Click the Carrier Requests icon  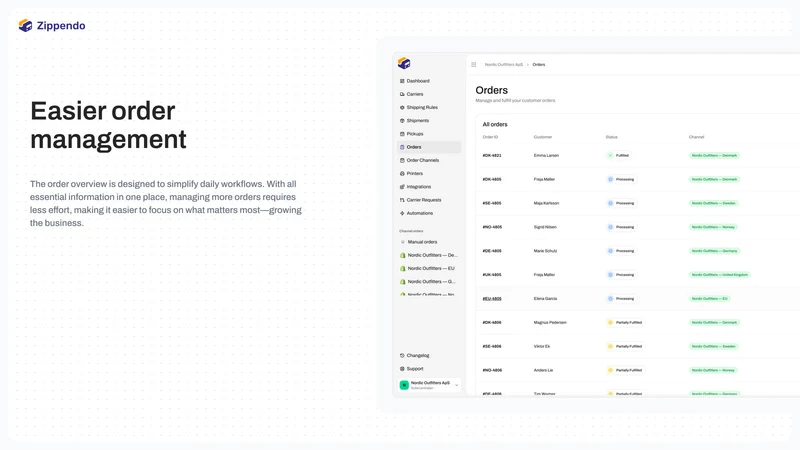(402, 201)
